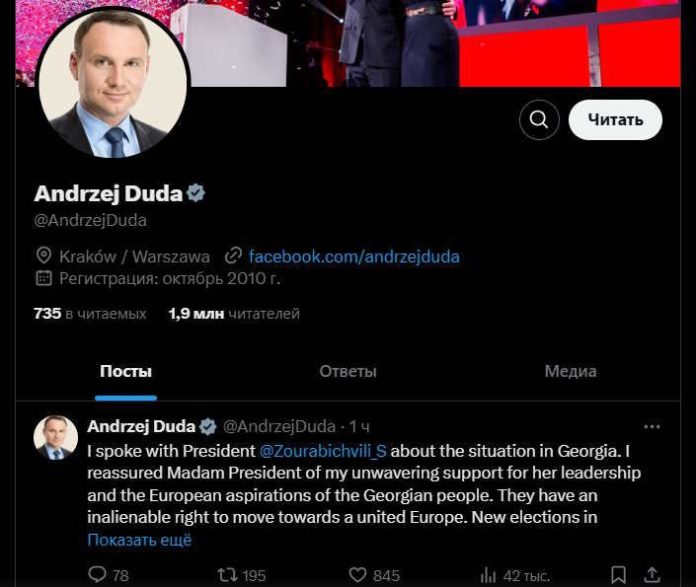Click the calendar icon by Регистрация
This screenshot has width=696, height=587.
click(x=44, y=278)
